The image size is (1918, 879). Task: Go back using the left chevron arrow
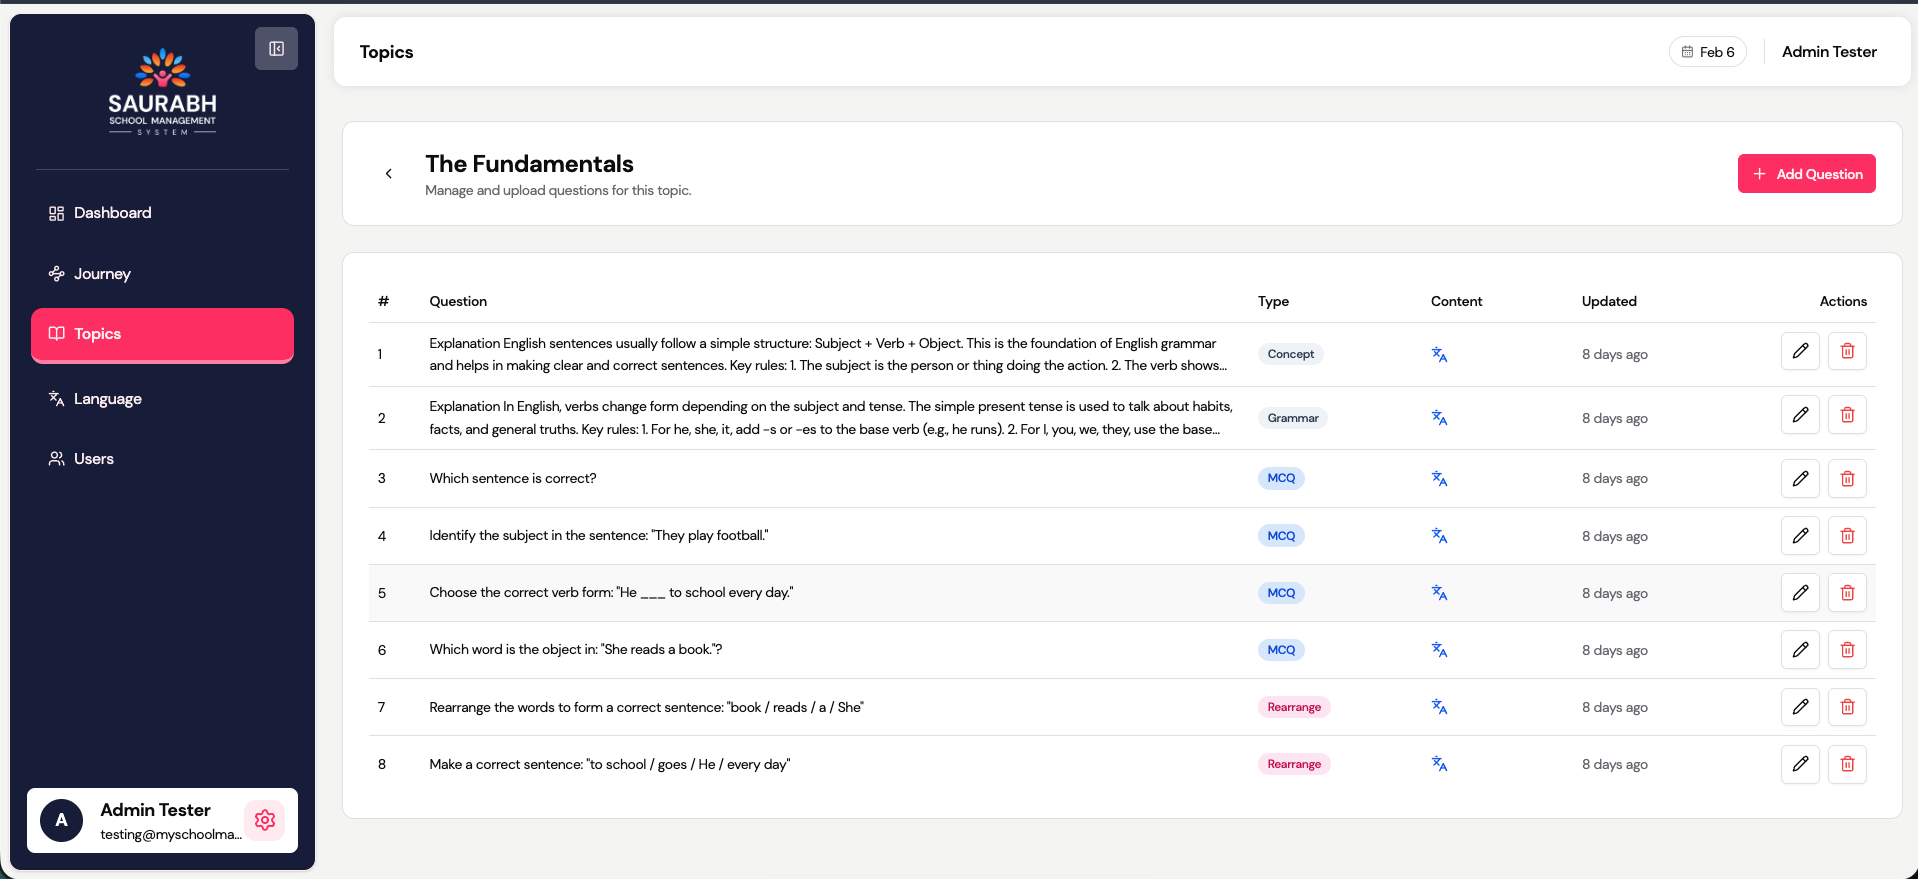389,174
